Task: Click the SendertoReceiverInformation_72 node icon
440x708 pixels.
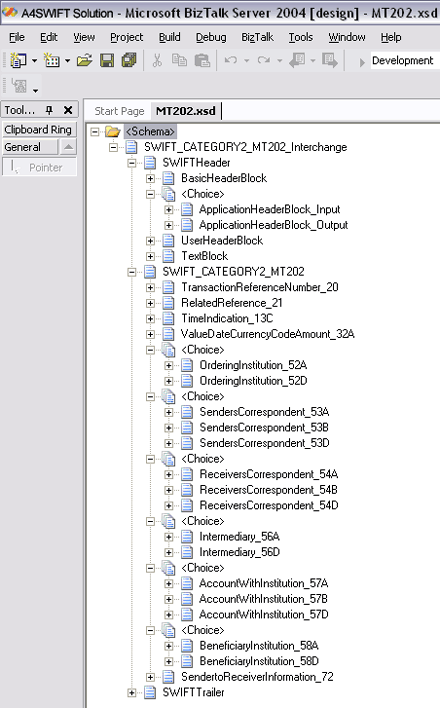Action: [169, 676]
